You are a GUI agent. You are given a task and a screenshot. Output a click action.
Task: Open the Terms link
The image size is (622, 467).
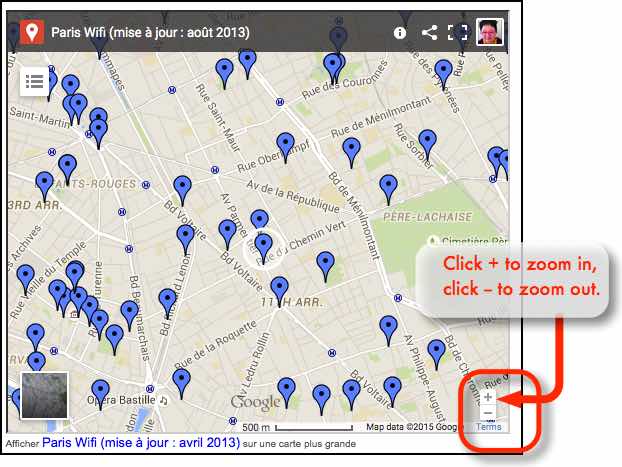(489, 427)
